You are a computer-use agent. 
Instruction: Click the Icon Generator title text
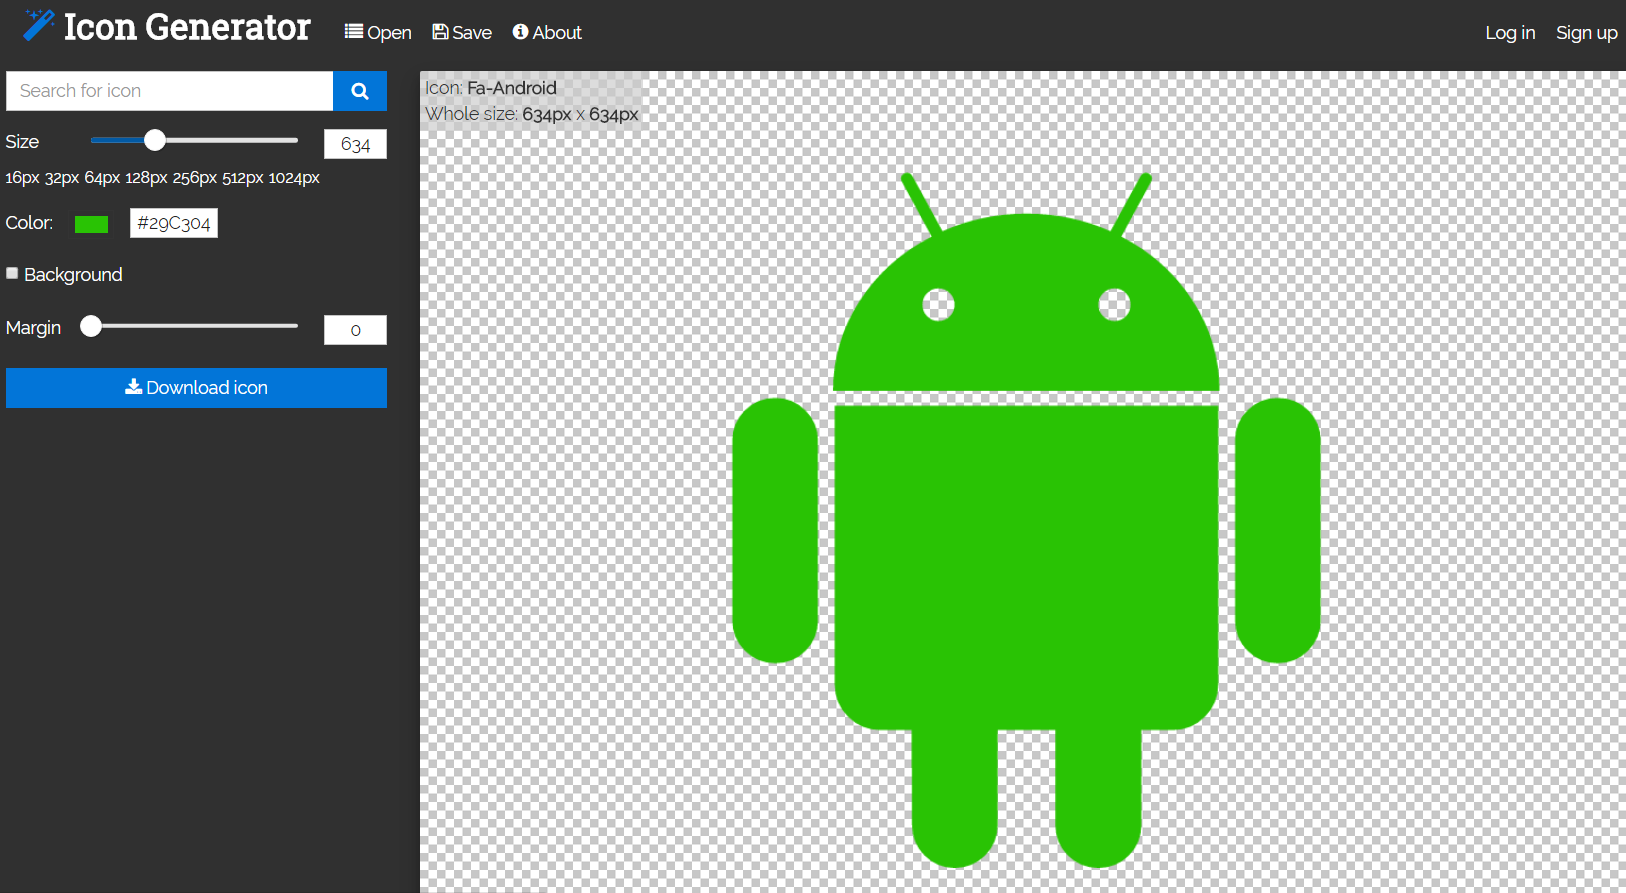187,27
